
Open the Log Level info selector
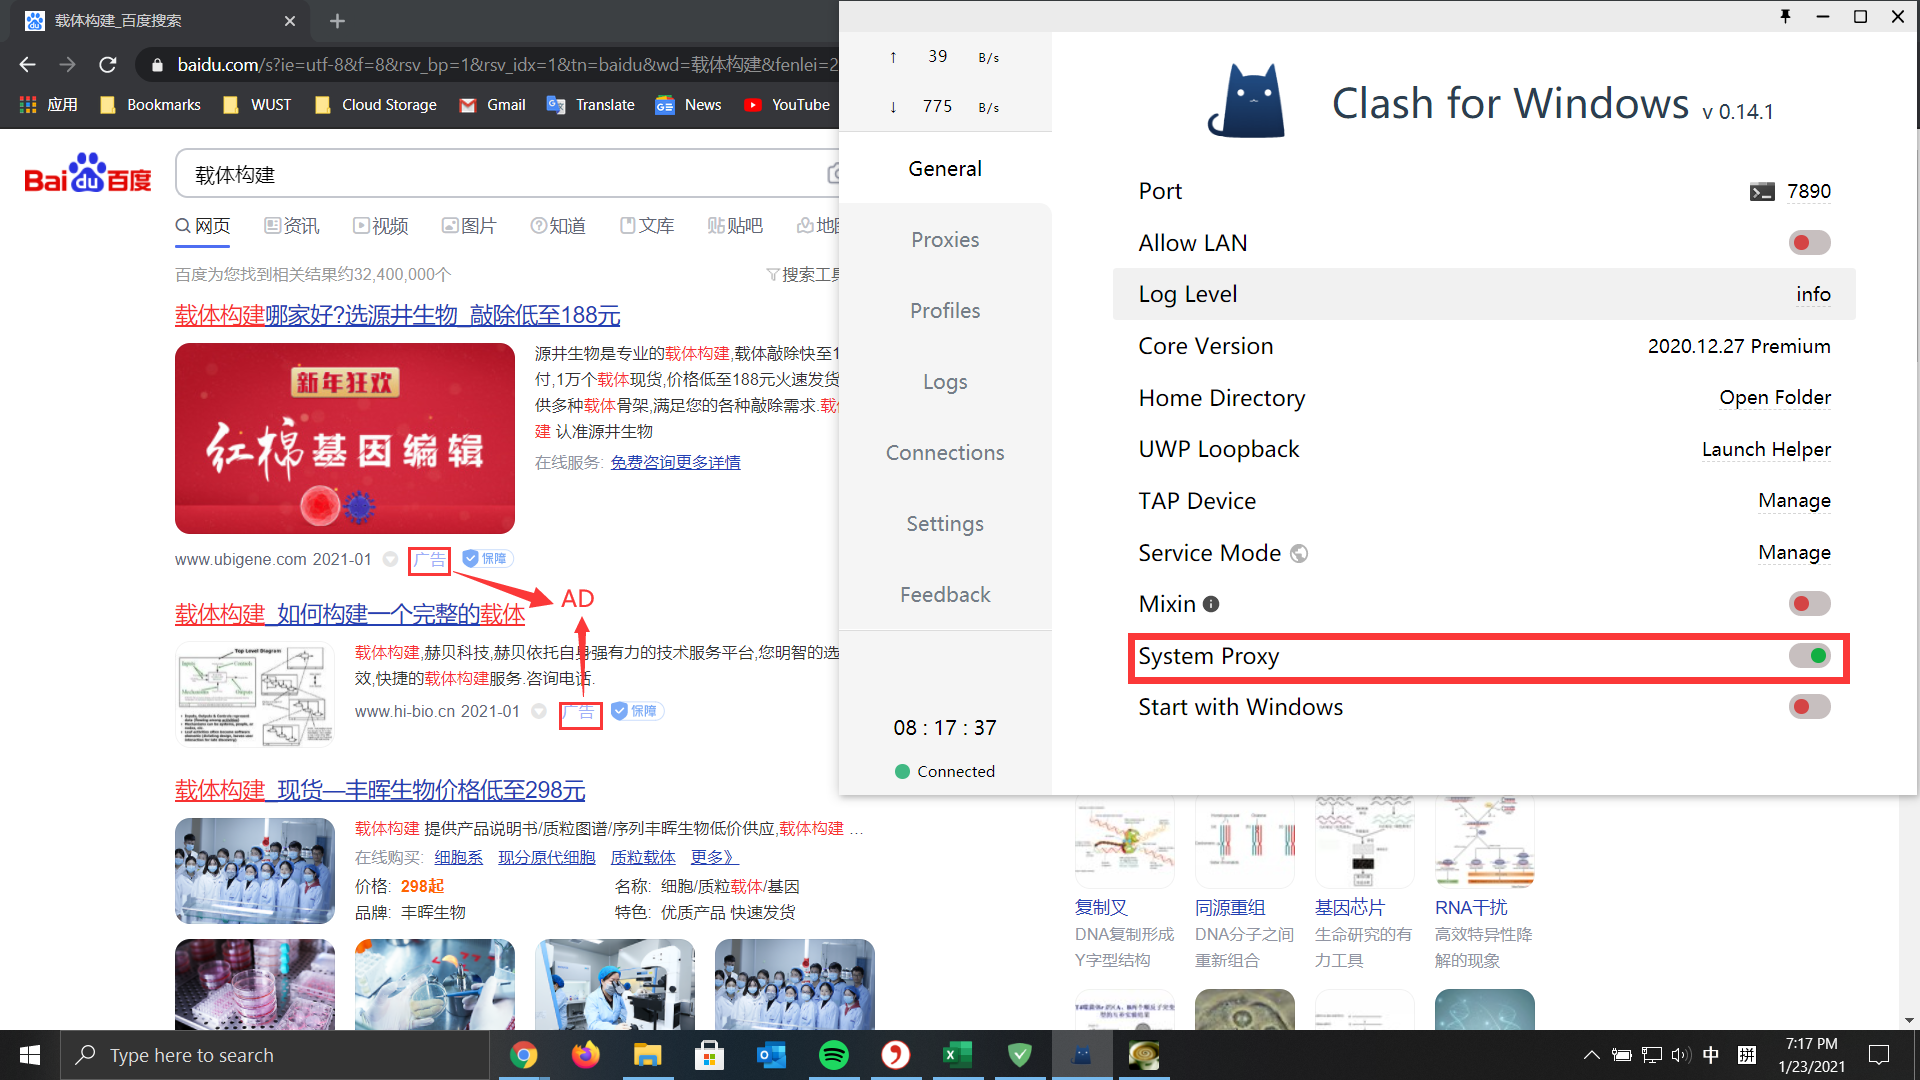(x=1813, y=294)
